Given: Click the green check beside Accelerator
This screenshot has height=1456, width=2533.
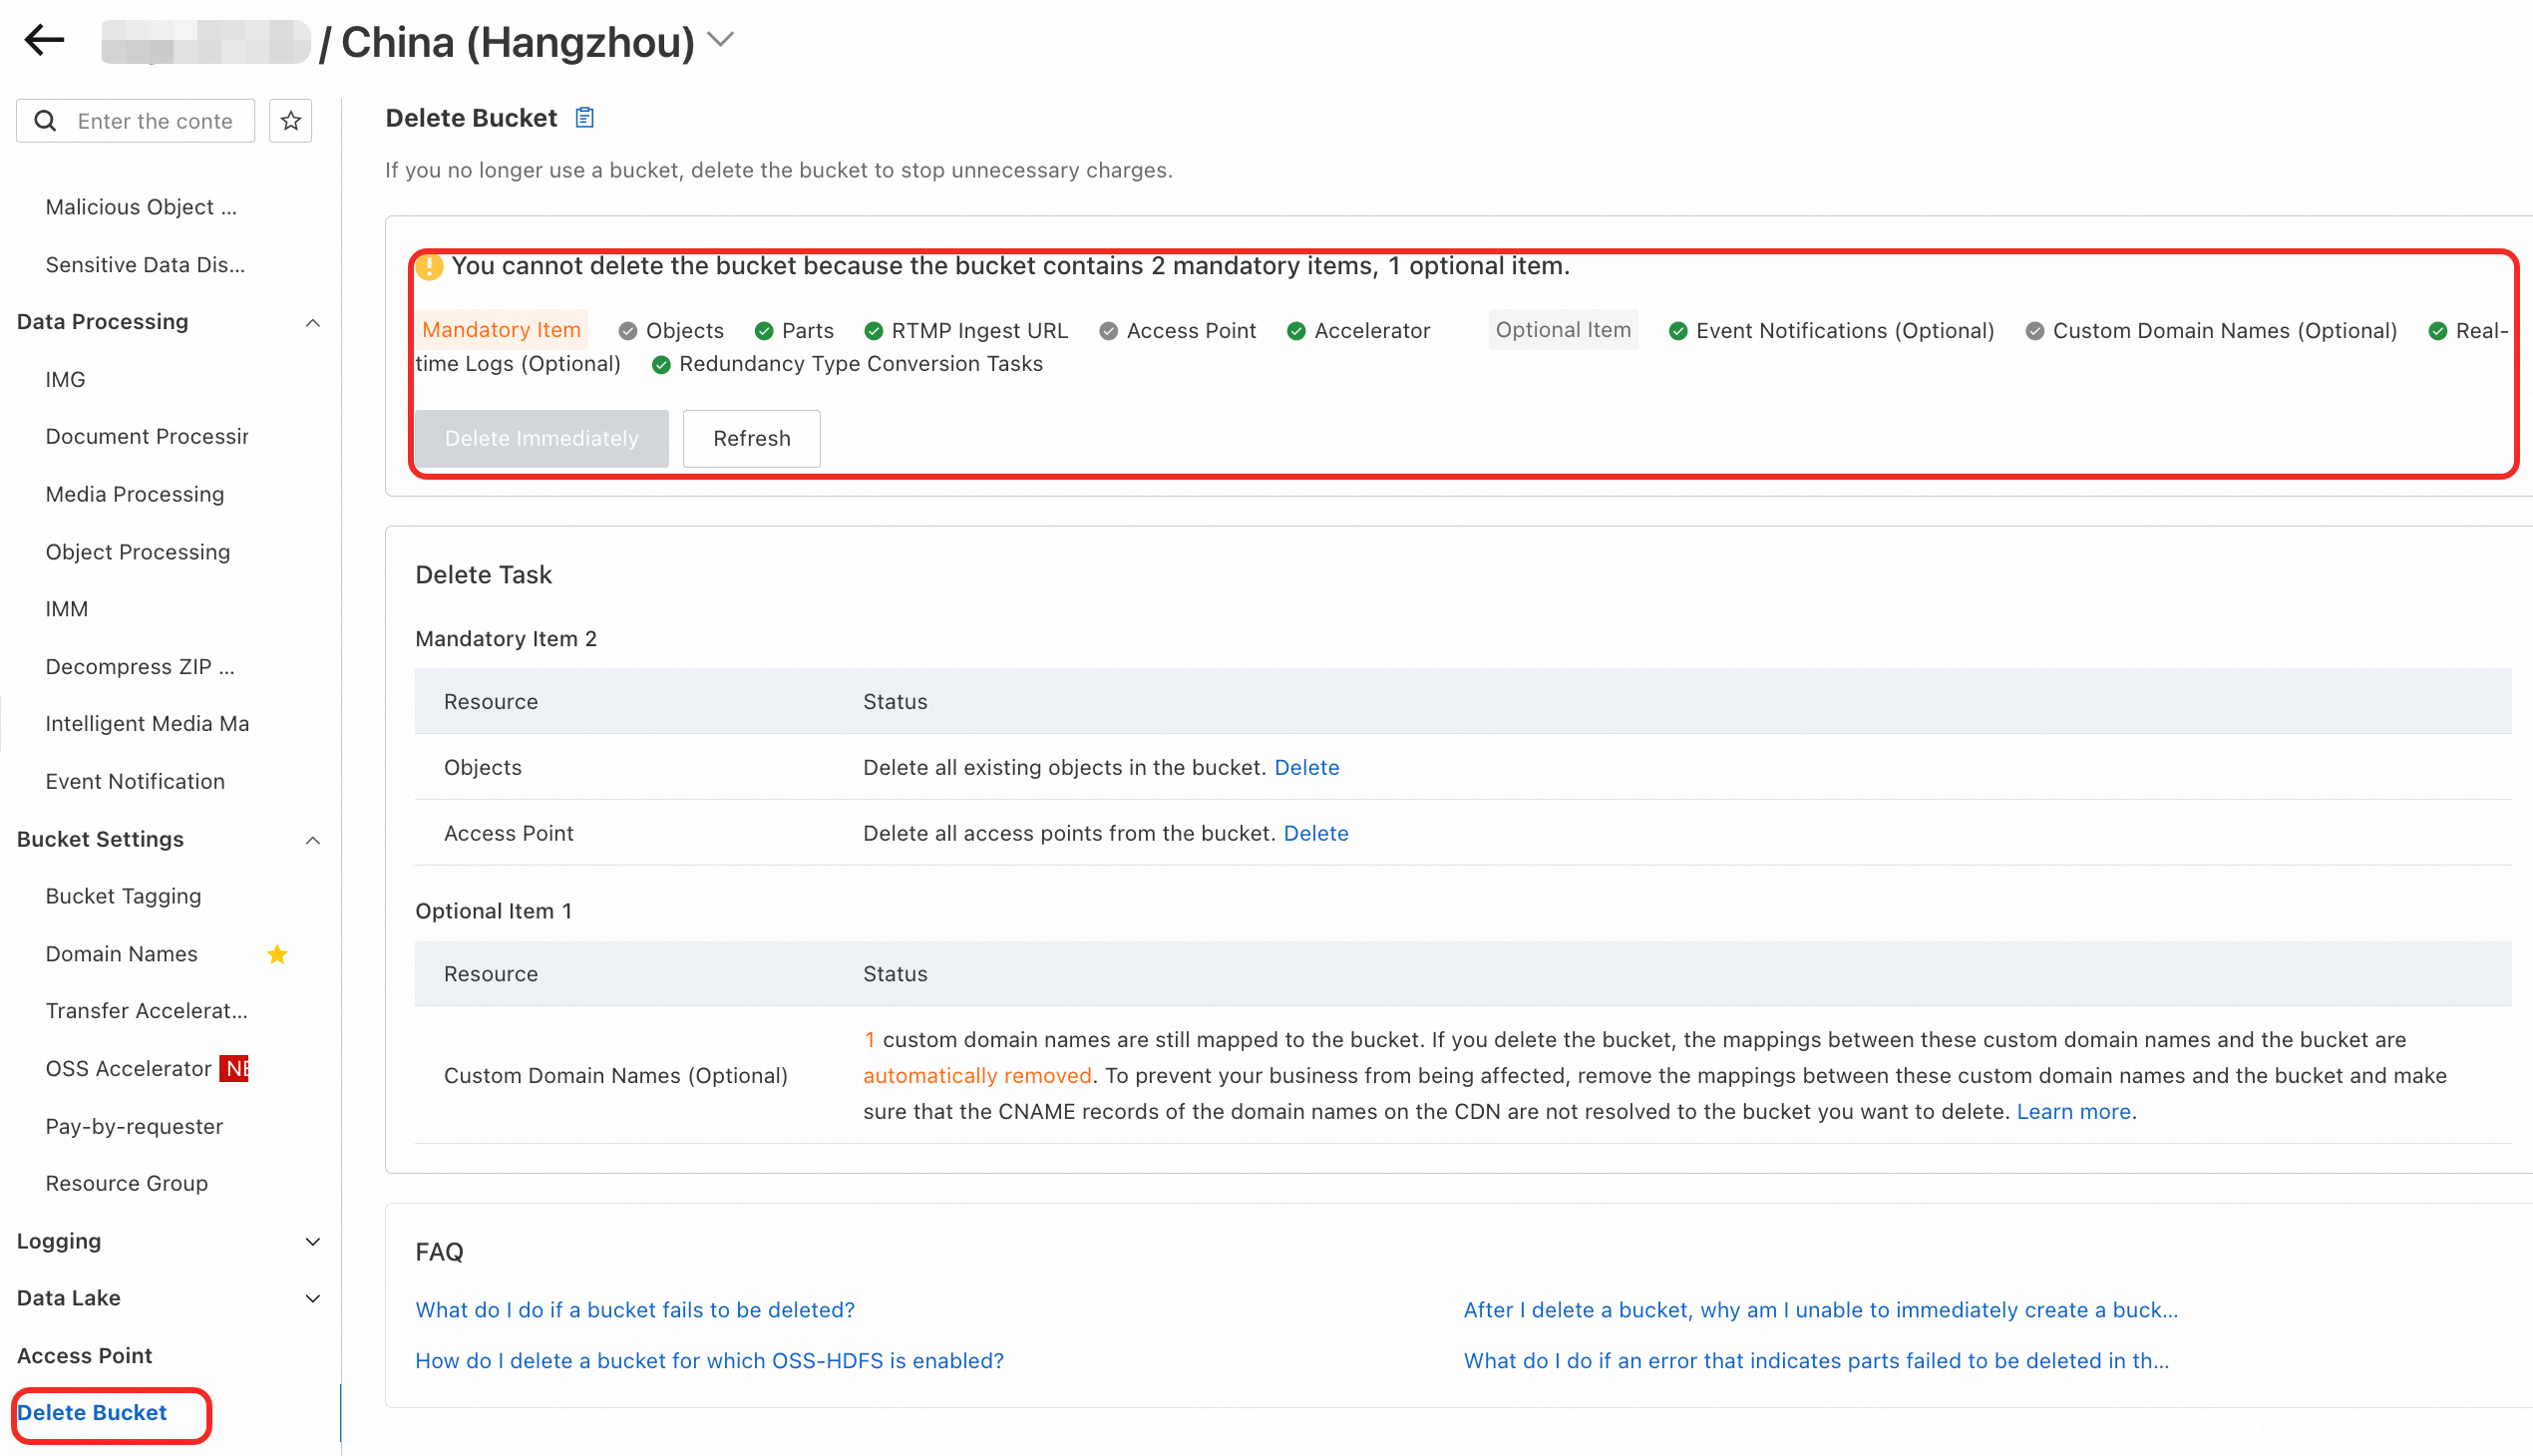Looking at the screenshot, I should pyautogui.click(x=1296, y=331).
